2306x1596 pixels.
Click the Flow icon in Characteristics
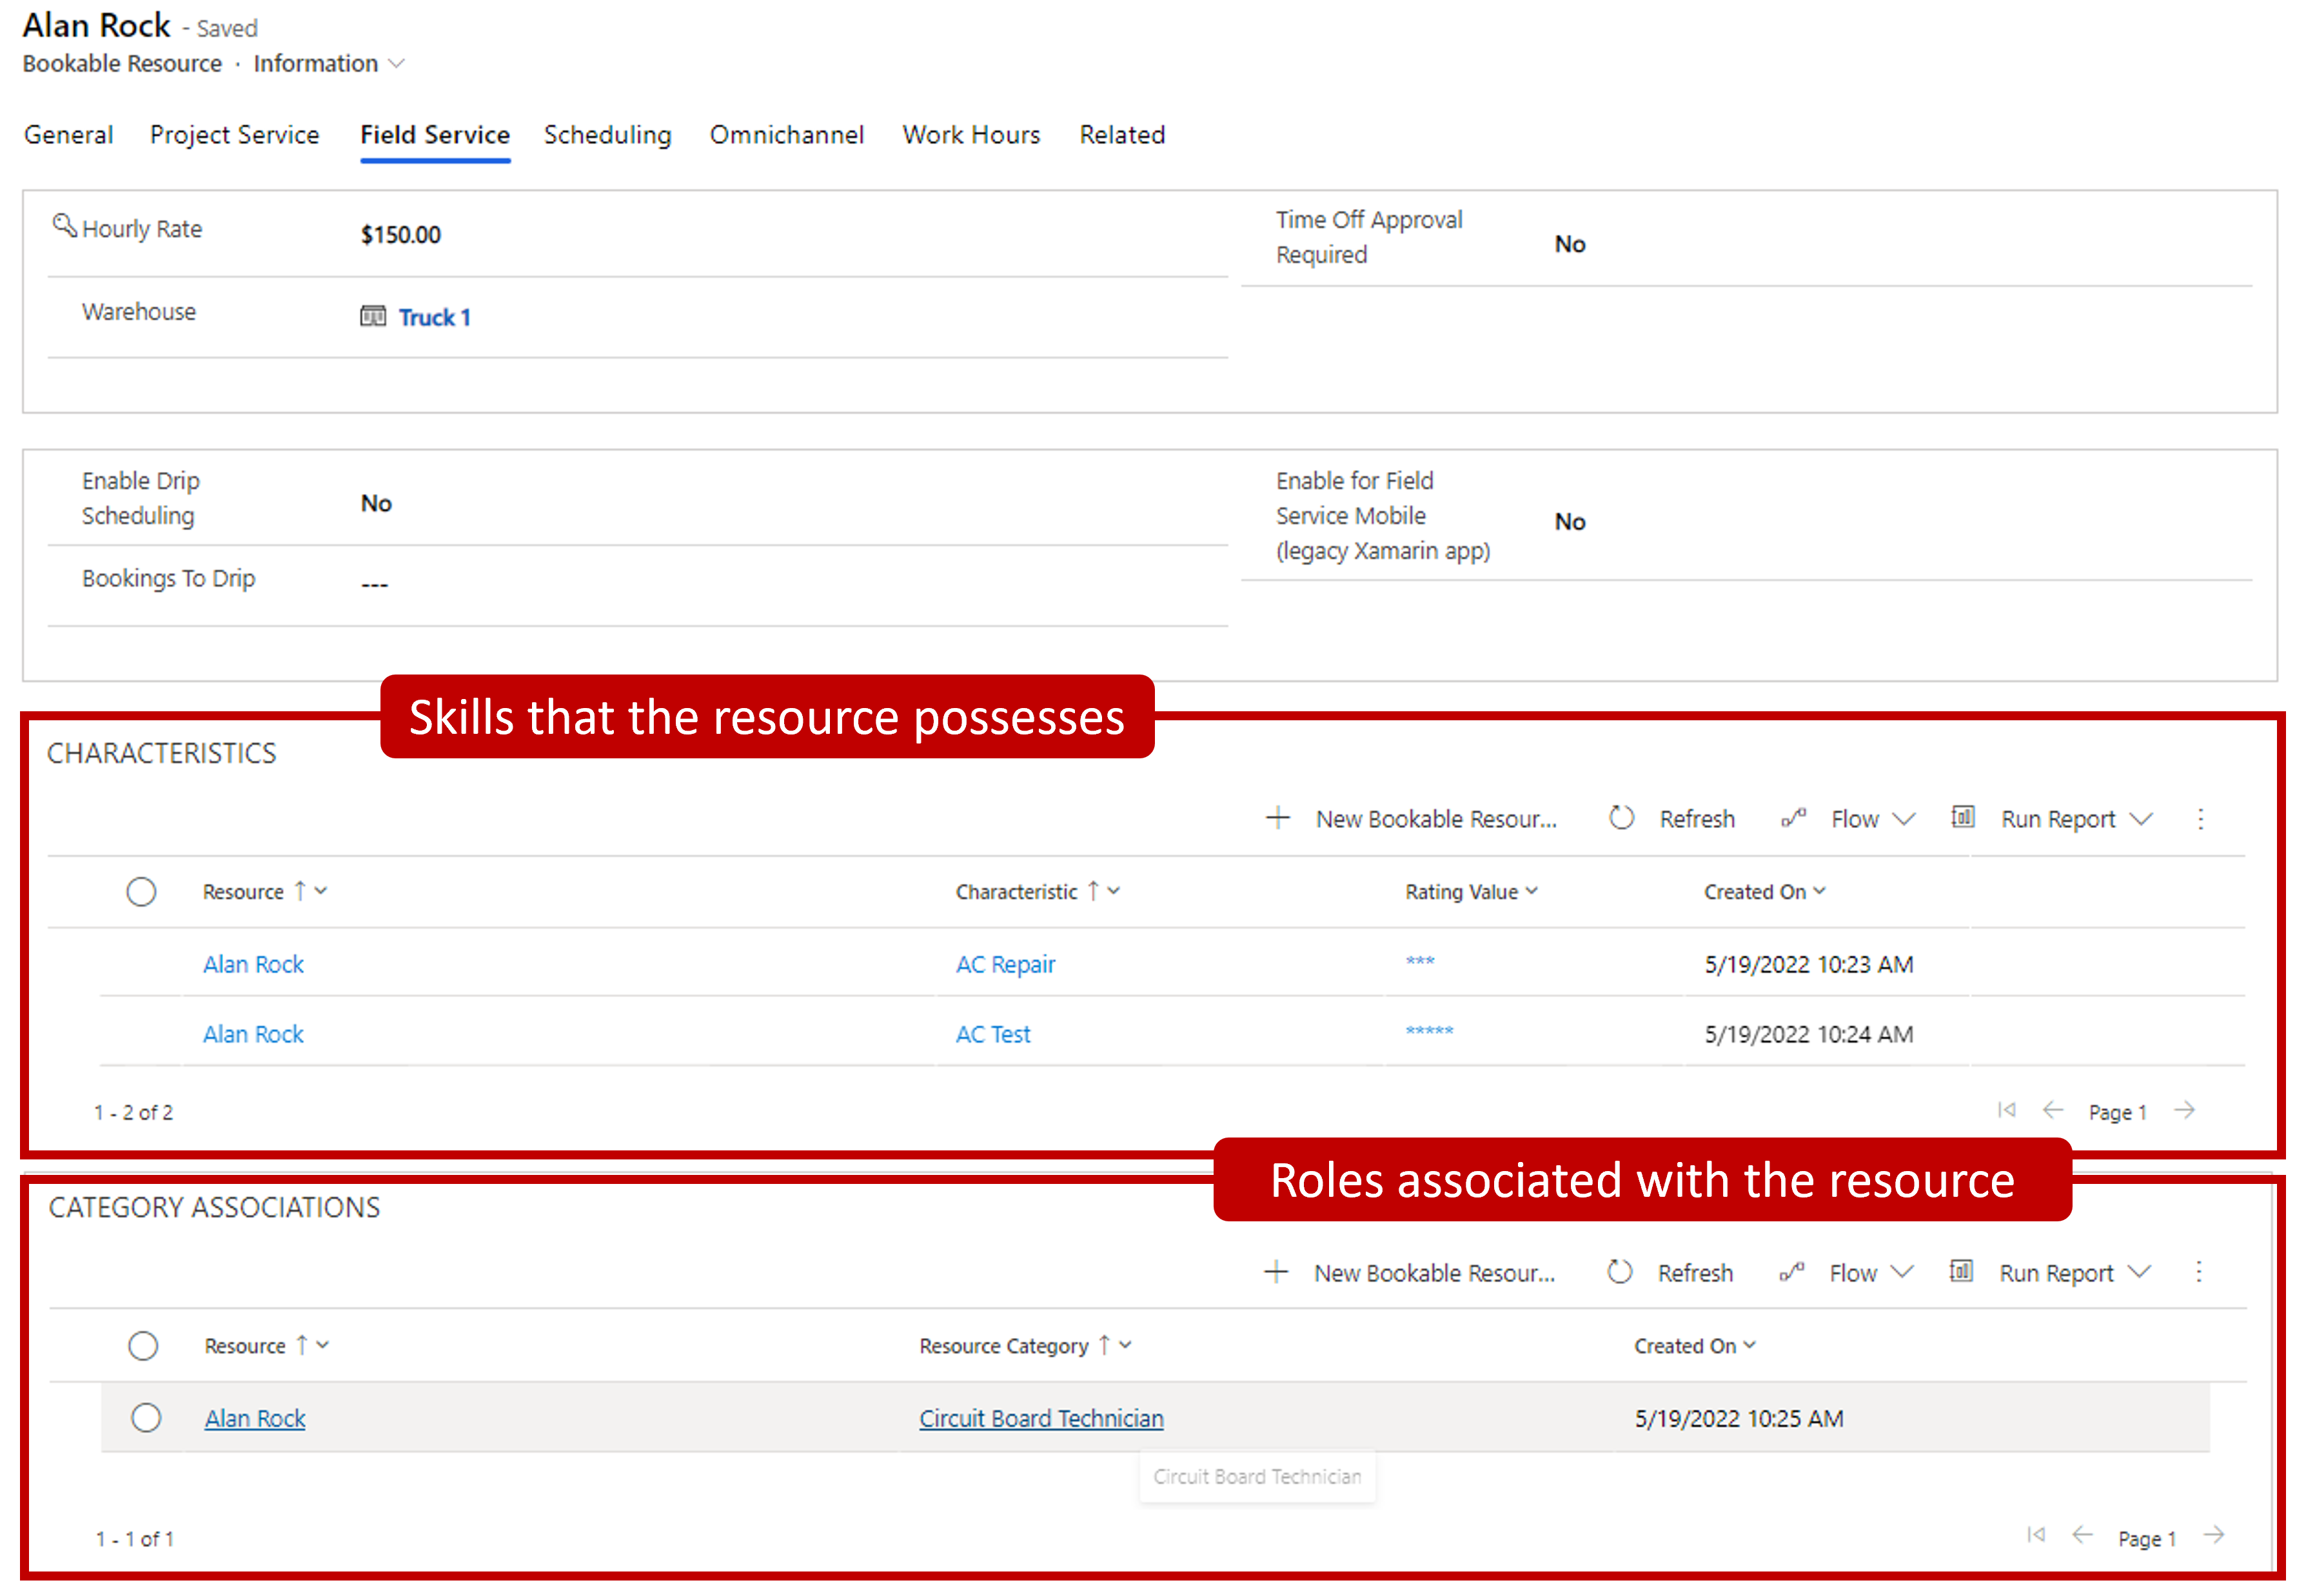1793,818
